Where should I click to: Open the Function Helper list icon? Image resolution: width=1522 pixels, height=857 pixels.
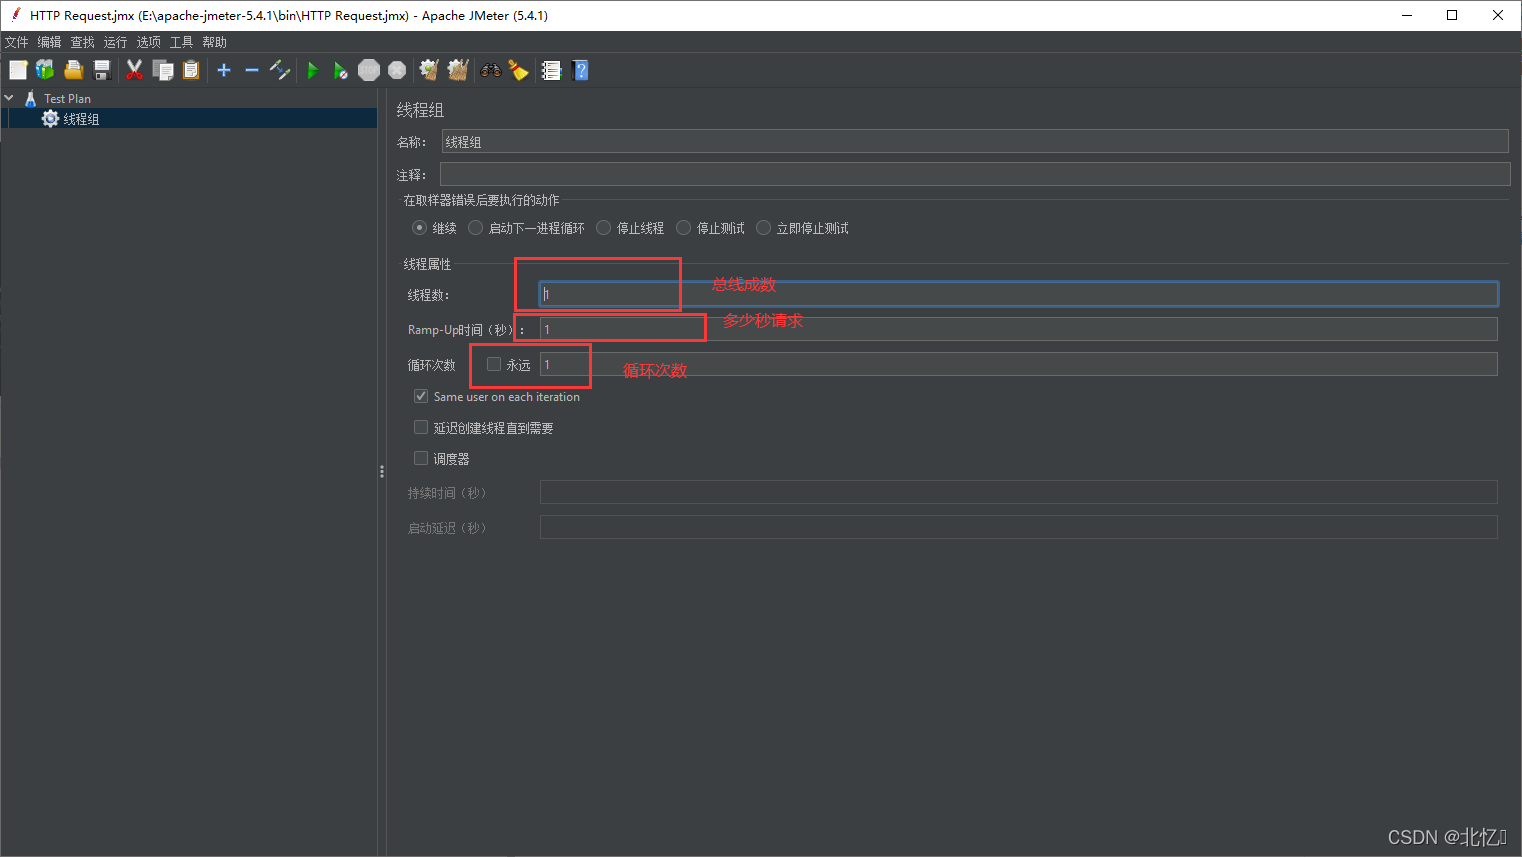tap(551, 70)
